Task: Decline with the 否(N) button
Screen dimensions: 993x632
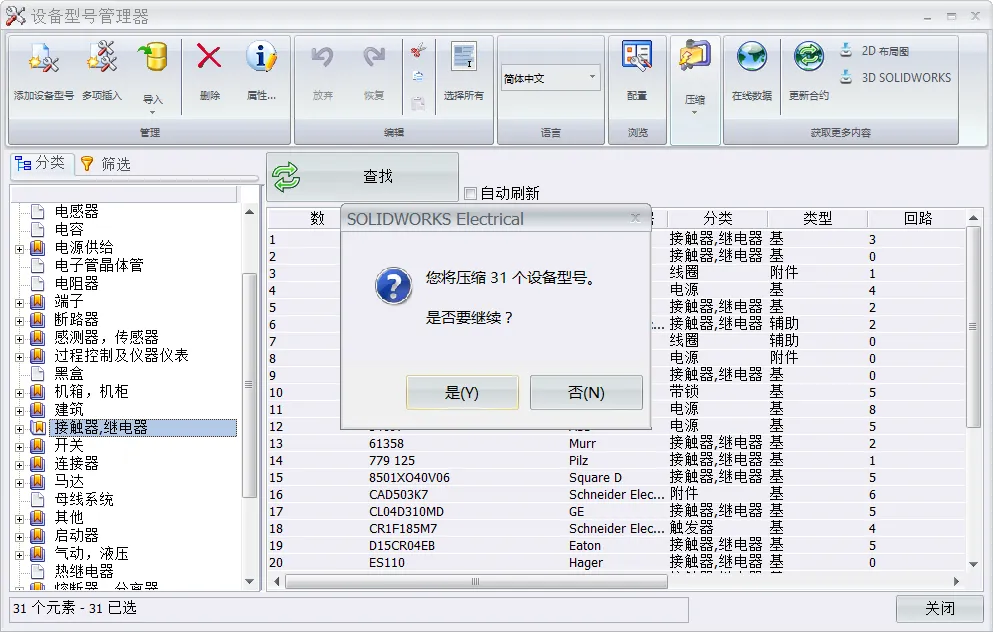Action: pos(586,393)
